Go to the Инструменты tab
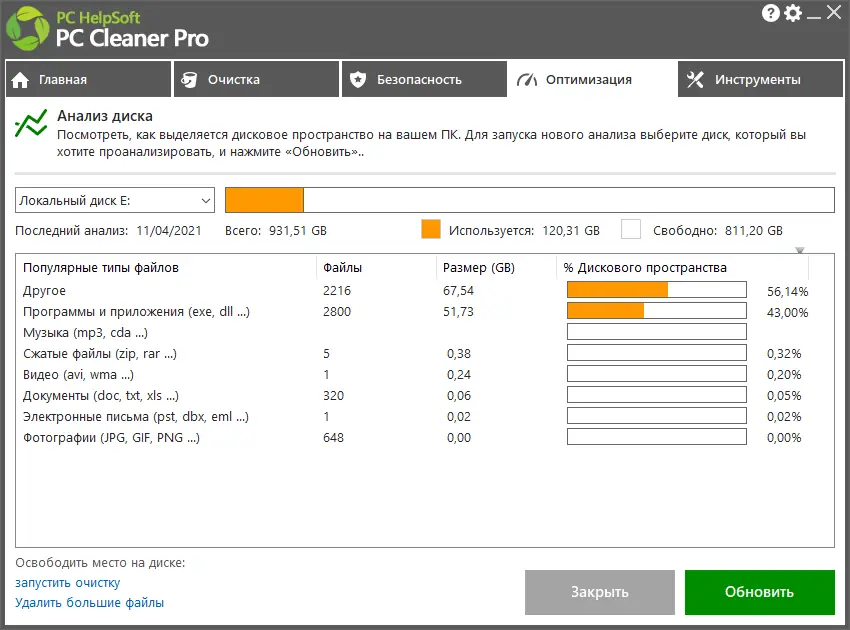 tap(761, 79)
